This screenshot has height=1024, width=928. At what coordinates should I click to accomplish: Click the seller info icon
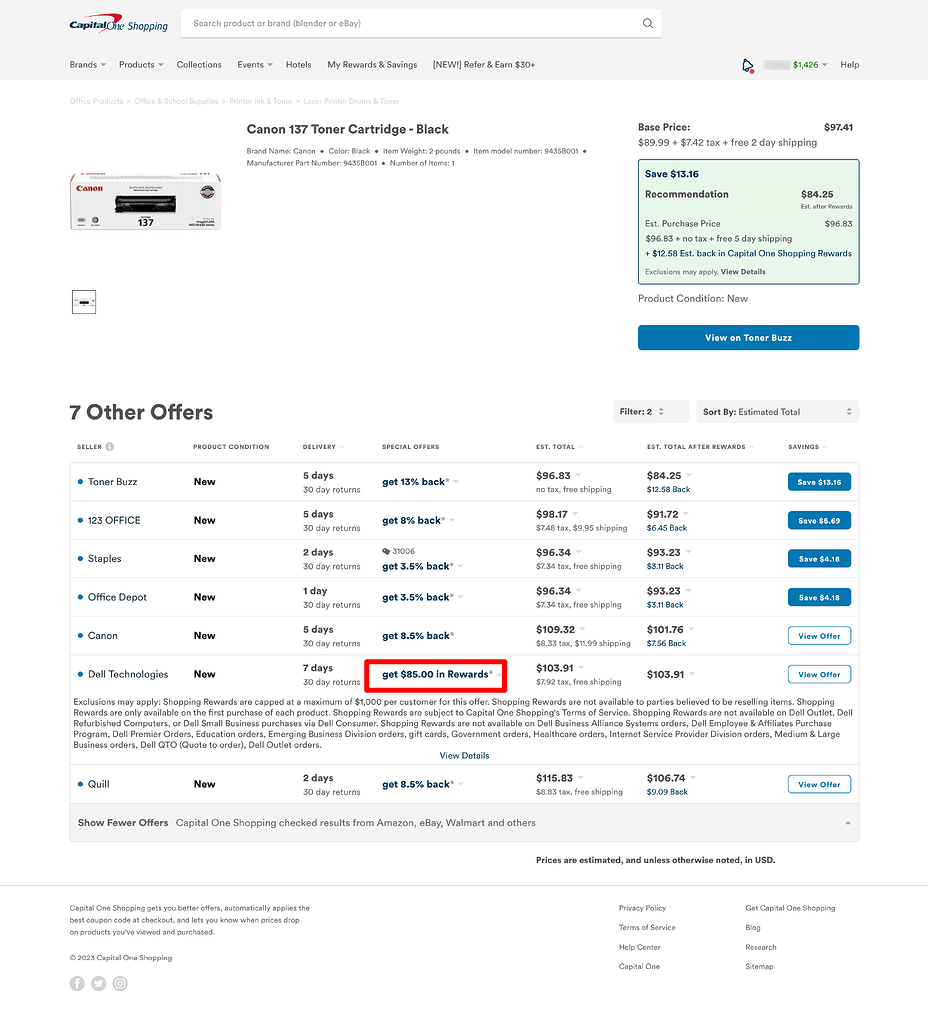110,447
